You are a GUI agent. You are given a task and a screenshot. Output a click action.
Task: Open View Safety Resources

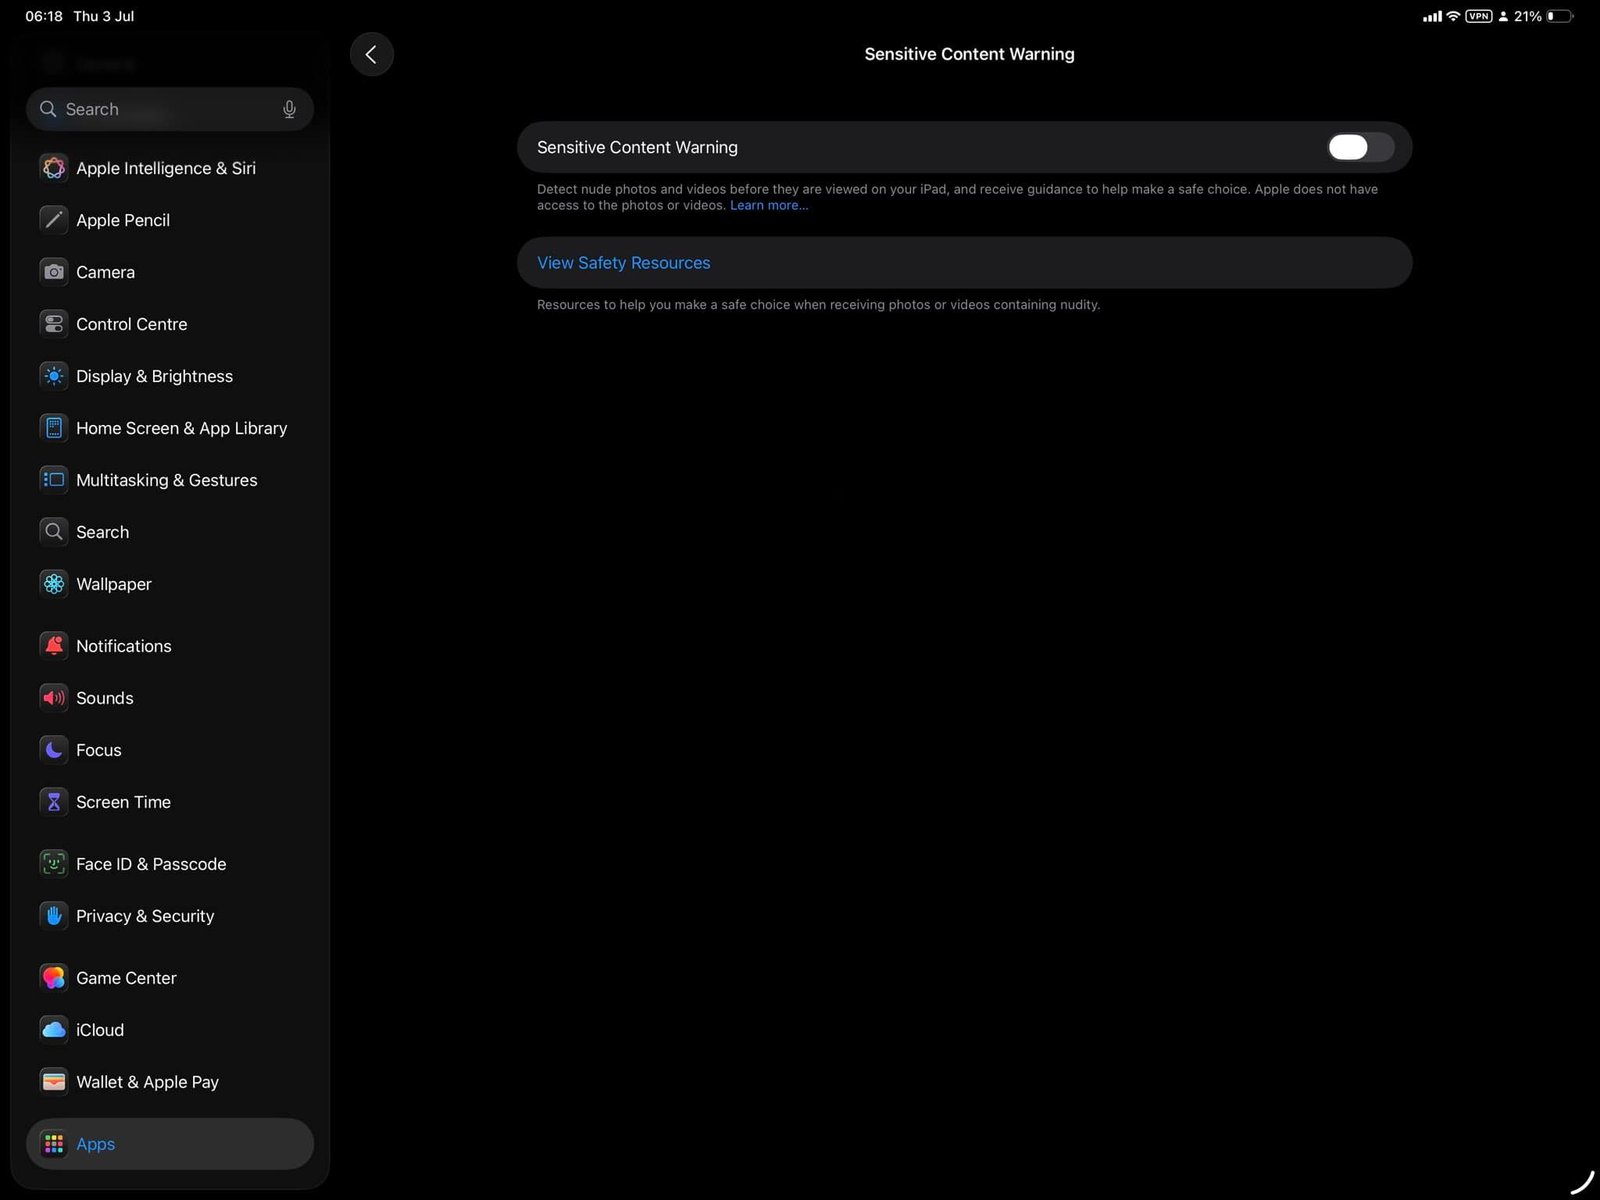[x=623, y=263]
